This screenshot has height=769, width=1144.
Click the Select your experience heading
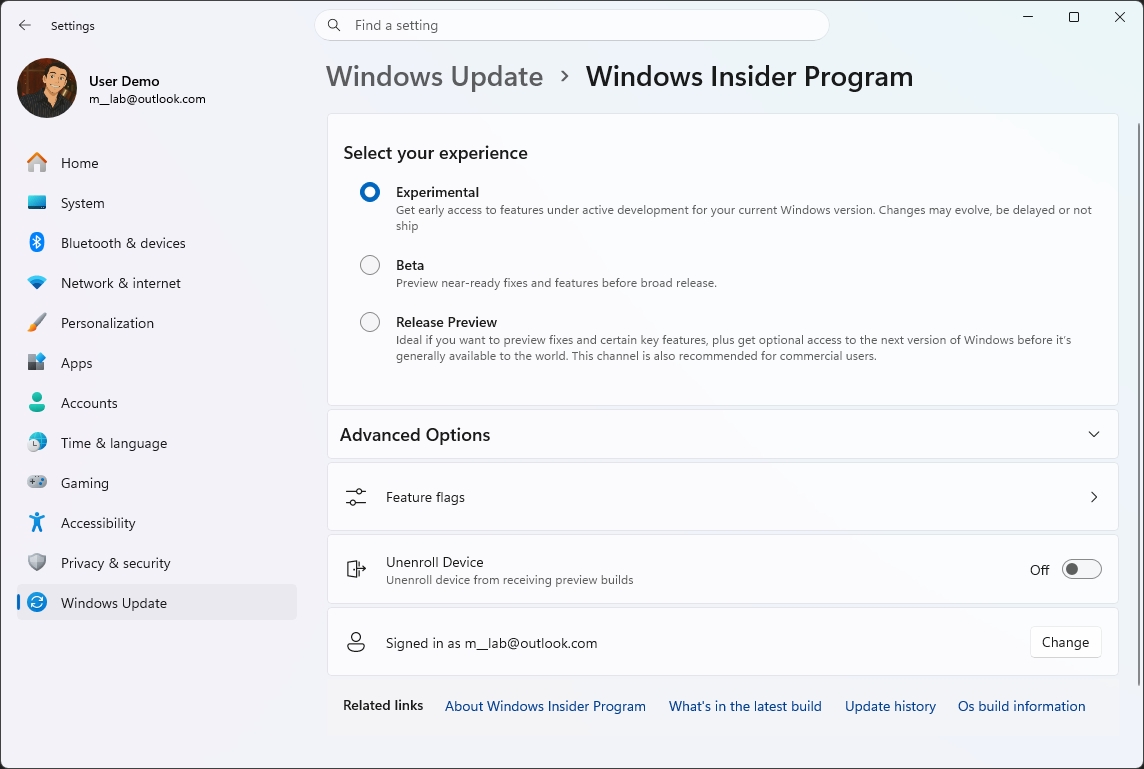[x=436, y=152]
